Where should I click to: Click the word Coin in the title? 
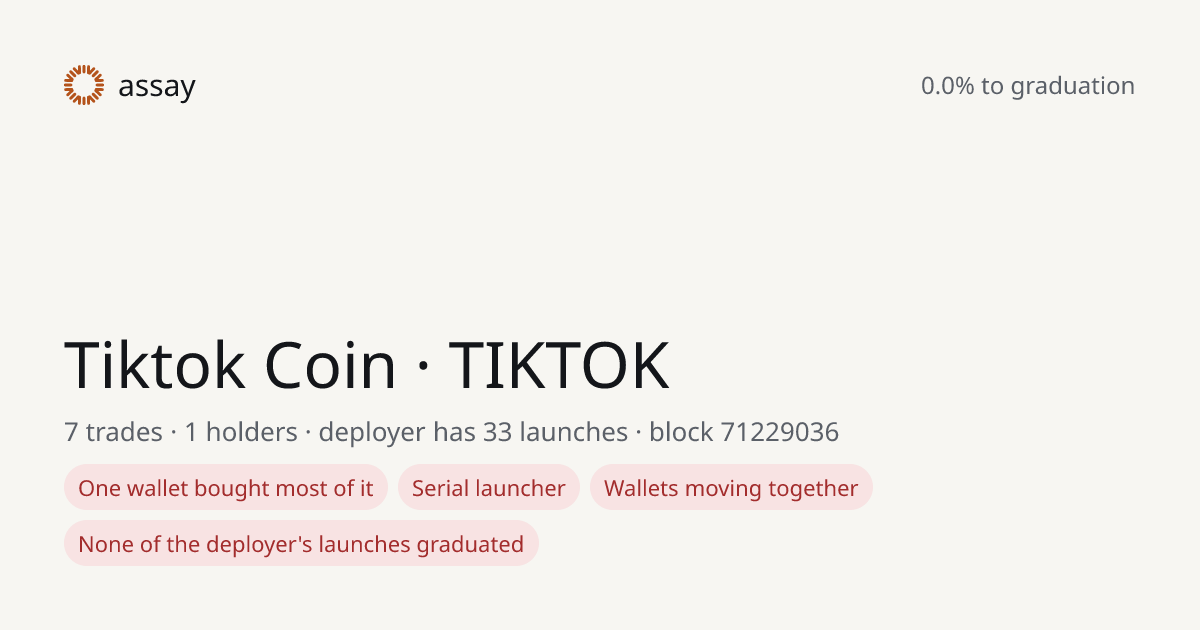[x=330, y=365]
